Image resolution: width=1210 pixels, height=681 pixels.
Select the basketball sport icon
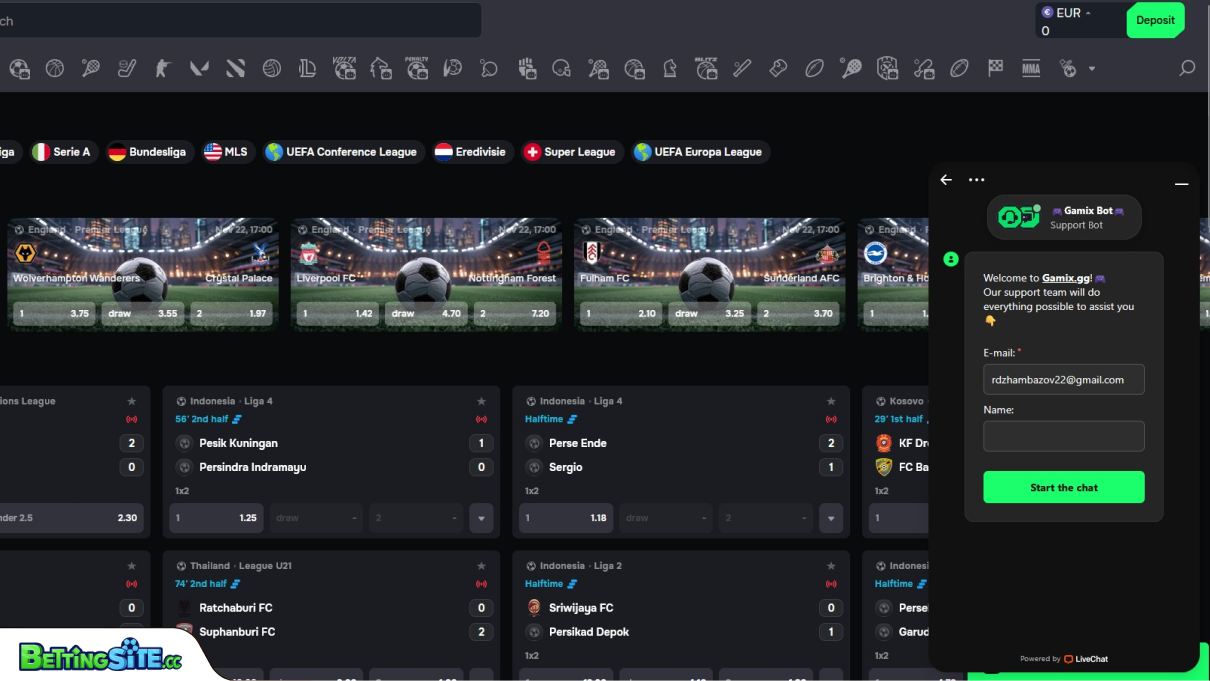(54, 68)
